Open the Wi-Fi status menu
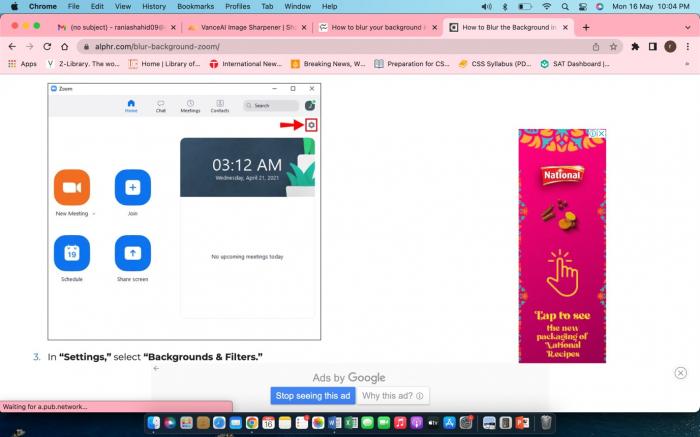Viewport: 700px width, 437px height. pyautogui.click(x=546, y=6)
